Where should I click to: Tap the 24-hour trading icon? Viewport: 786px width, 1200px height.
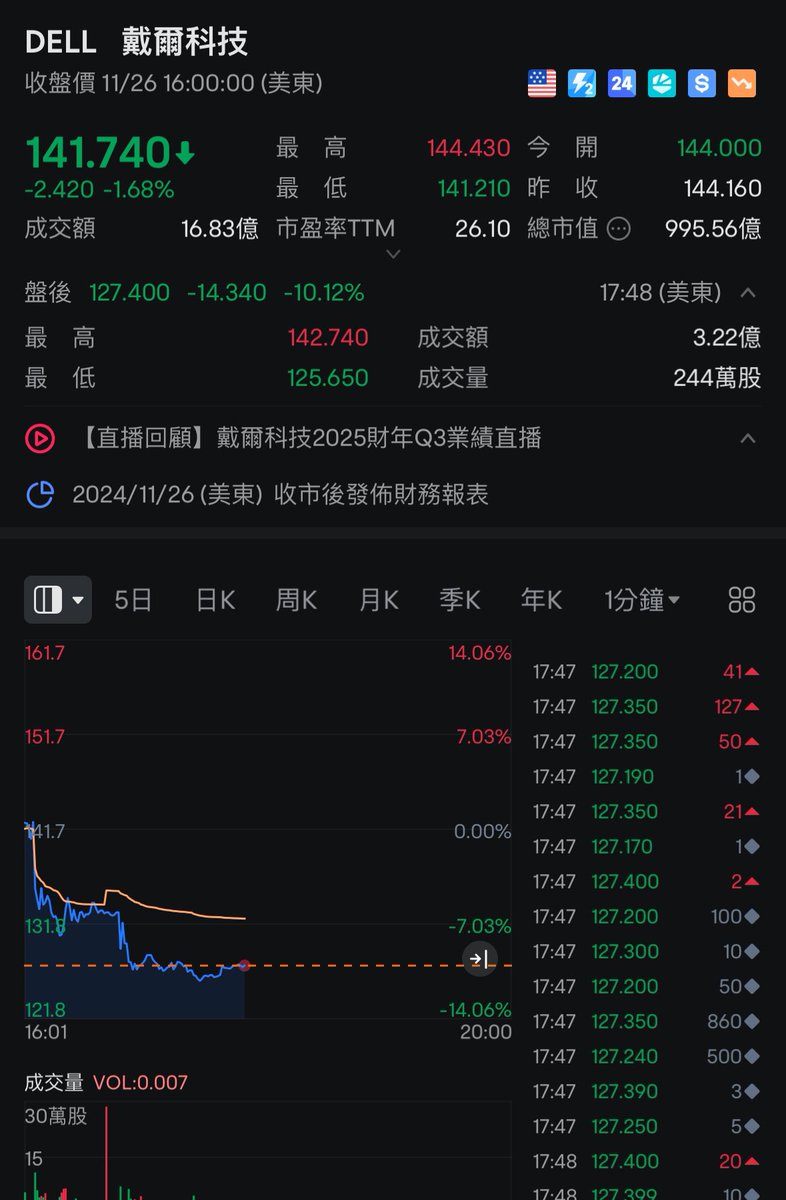(x=622, y=83)
